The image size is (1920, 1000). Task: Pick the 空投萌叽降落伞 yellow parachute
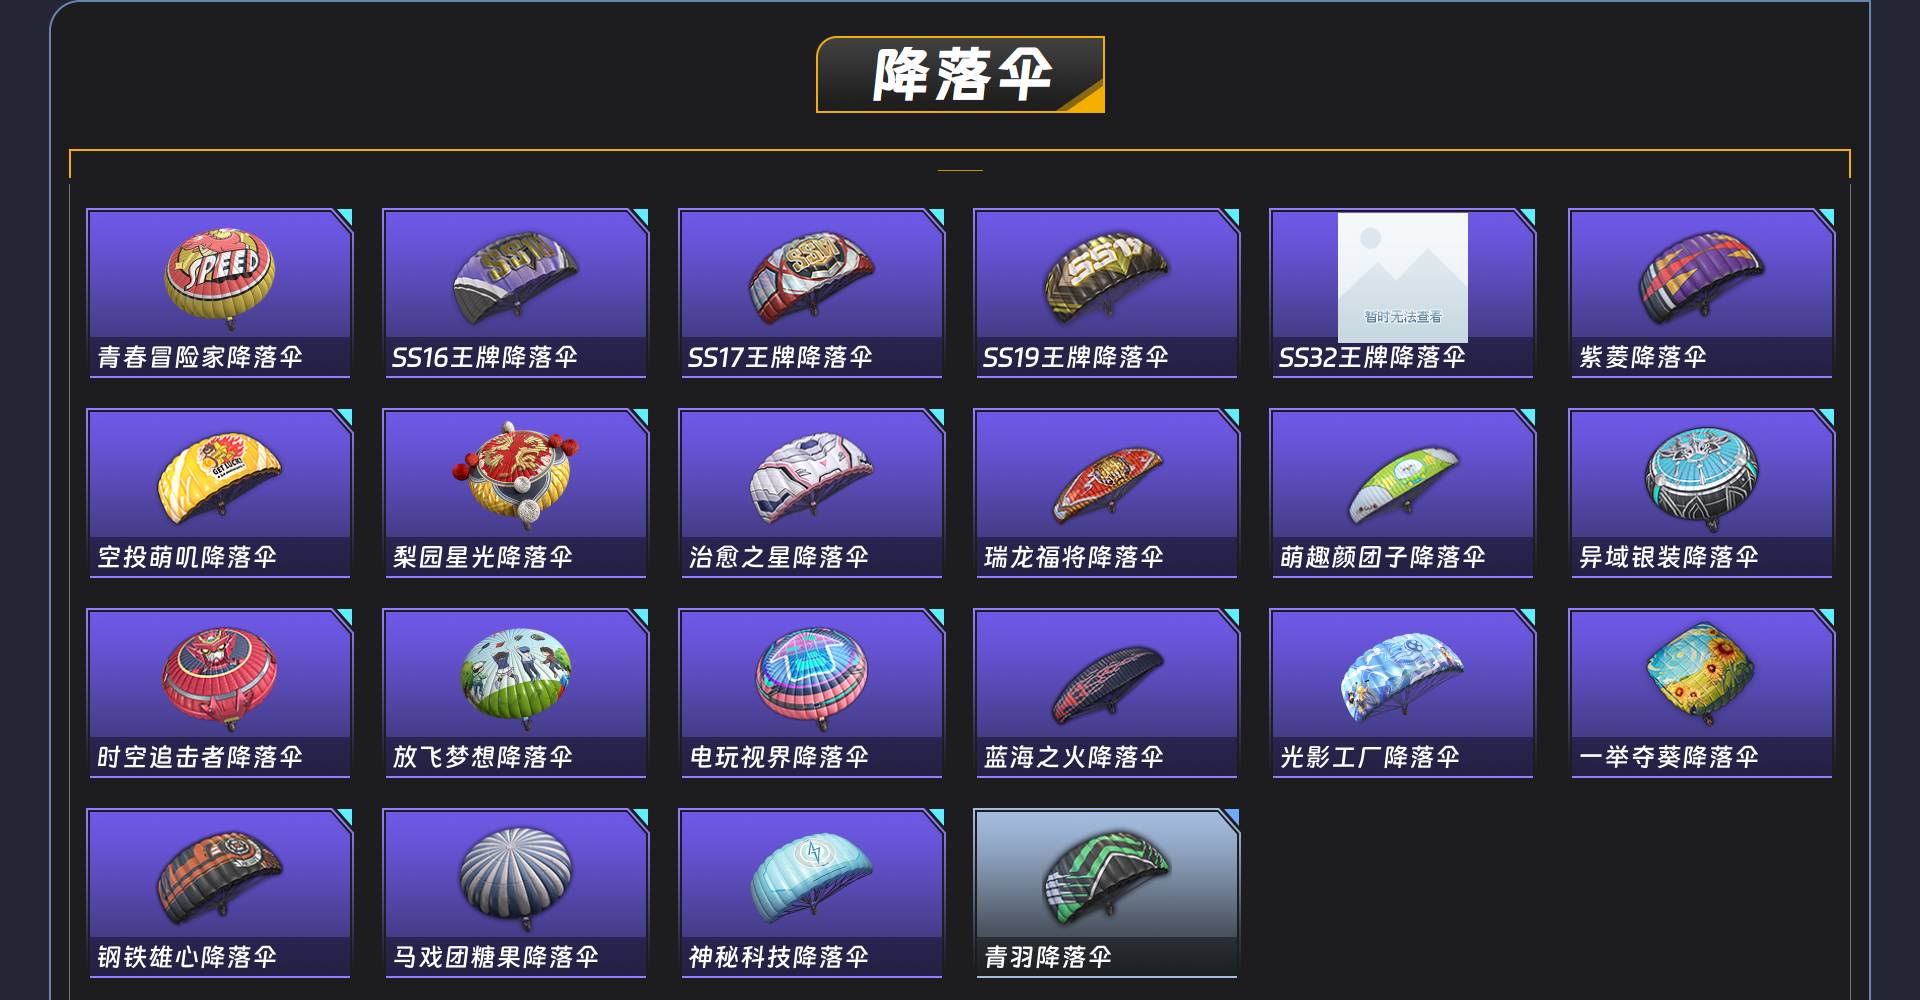219,476
